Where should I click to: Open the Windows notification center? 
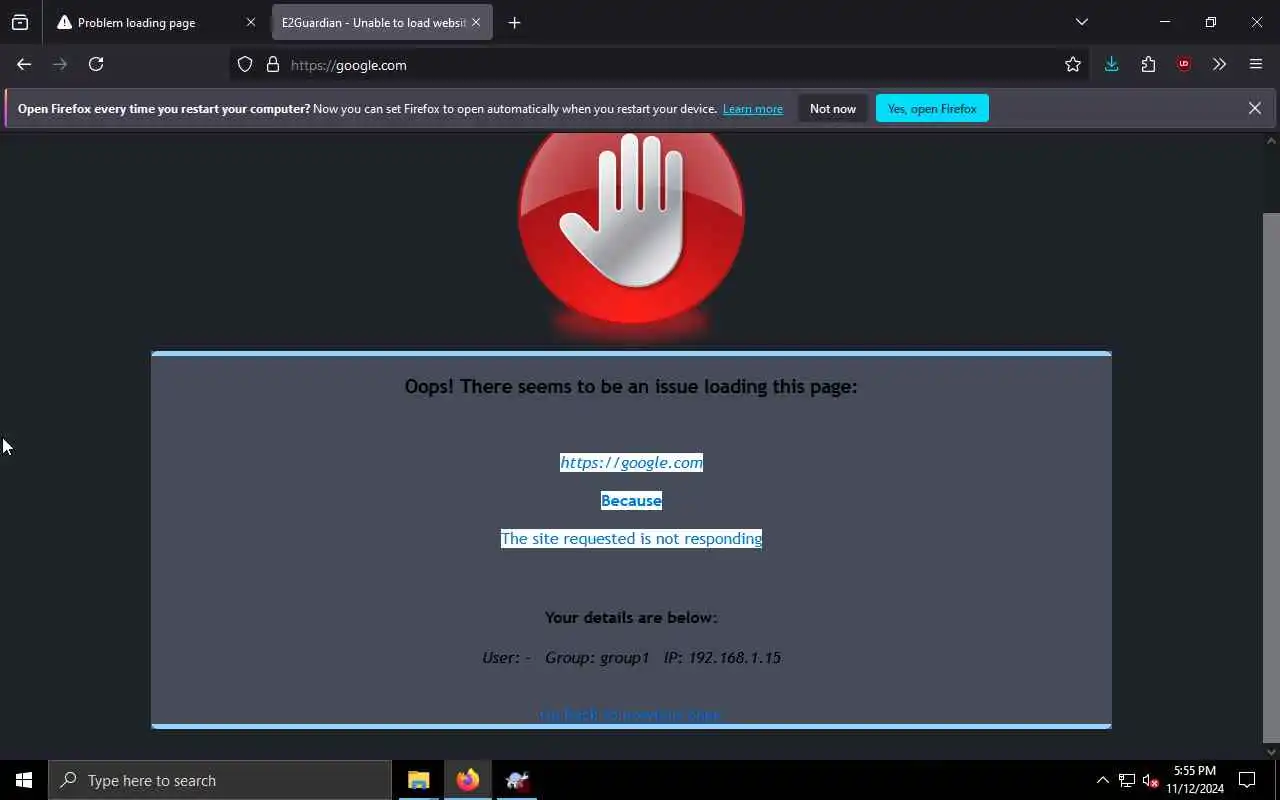pyautogui.click(x=1247, y=780)
